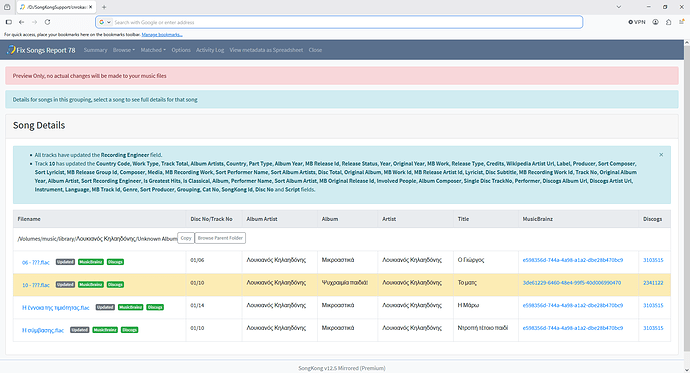Click Discogs badge on Η σύμβασης row
Viewport: 690px width, 373px height.
point(129,330)
